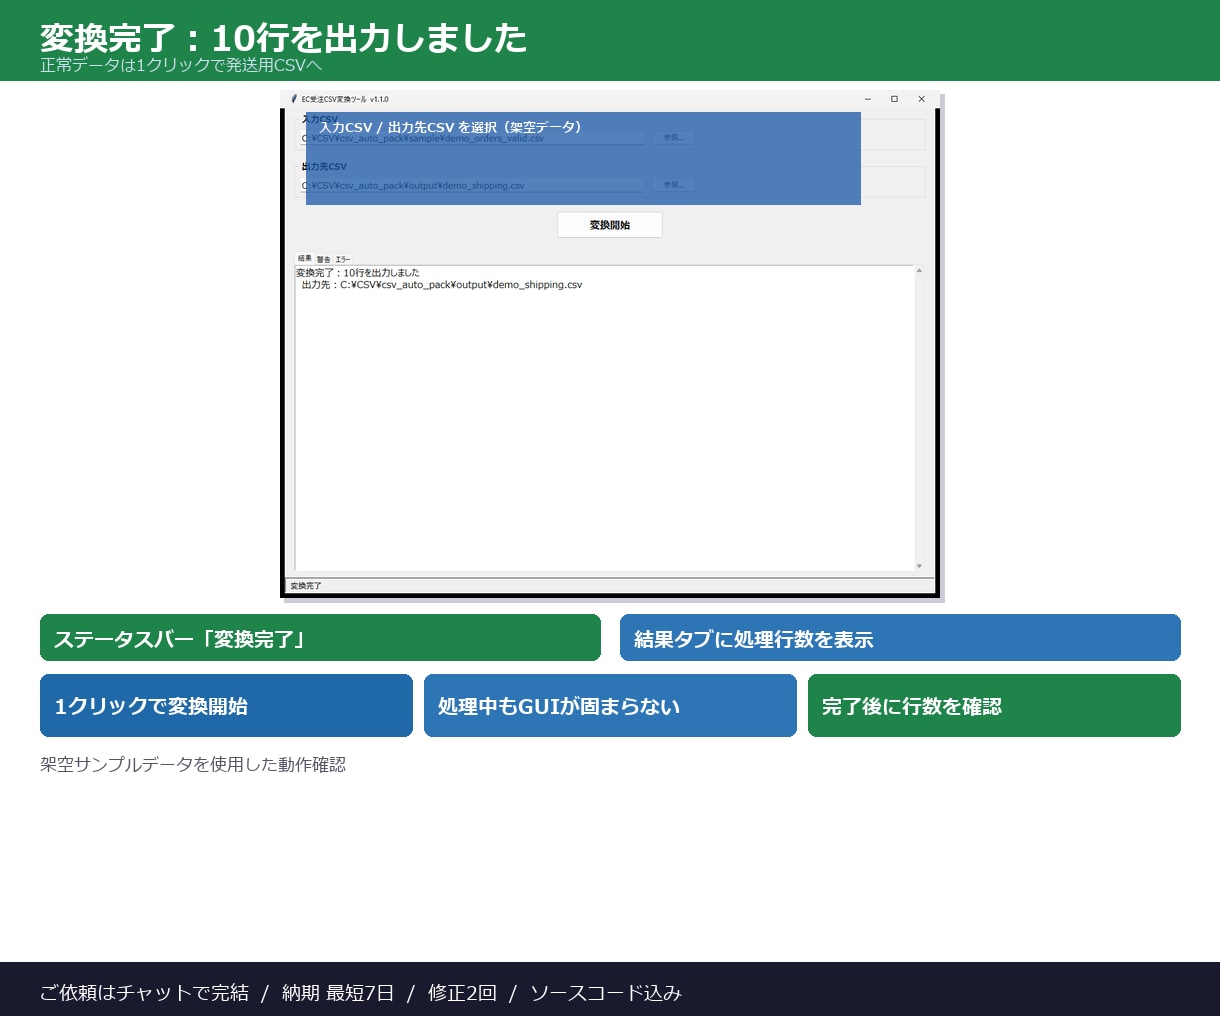Screen dimensions: 1220x1016
Task: Minimize the EC受注CSV変換ツール window
Action: coord(867,99)
